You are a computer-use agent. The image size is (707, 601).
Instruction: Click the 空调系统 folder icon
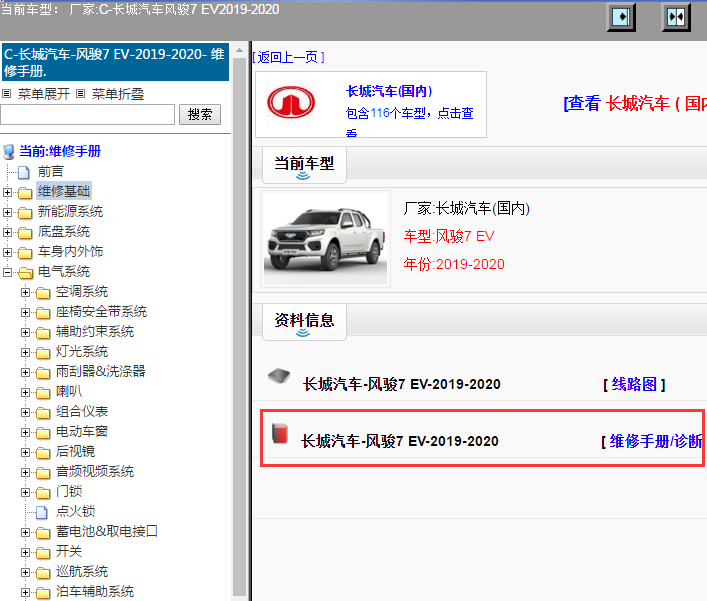(43, 293)
